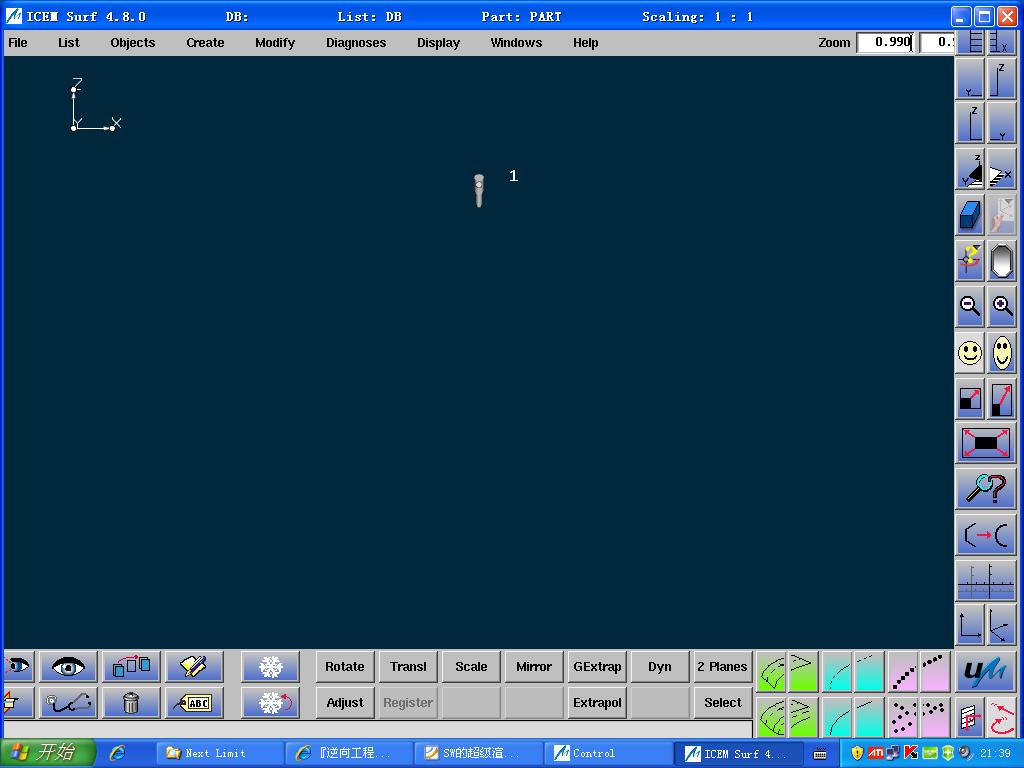Click the Rotate button
1024x768 pixels.
coord(345,667)
